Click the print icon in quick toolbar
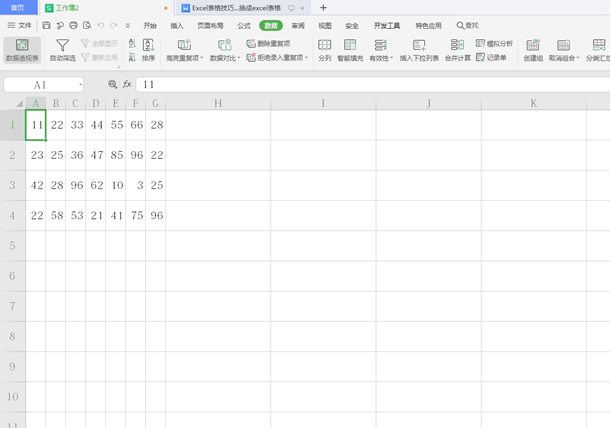This screenshot has width=612, height=428. coord(73,25)
